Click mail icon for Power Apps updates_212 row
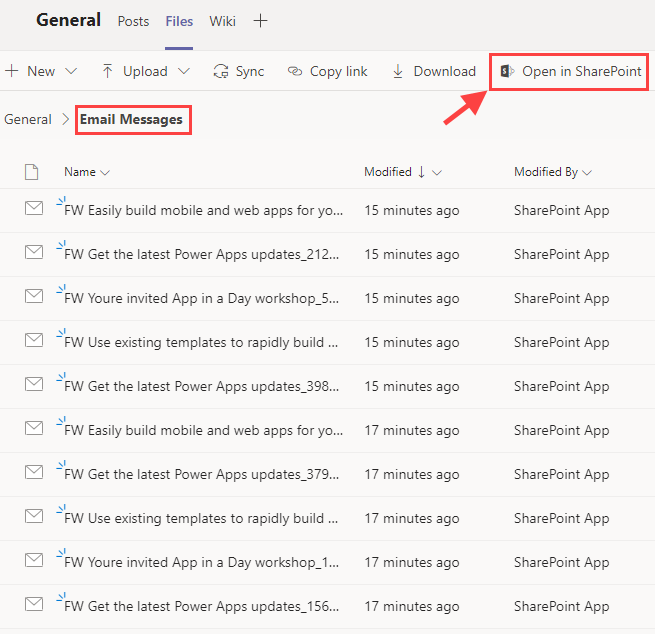 pos(34,252)
